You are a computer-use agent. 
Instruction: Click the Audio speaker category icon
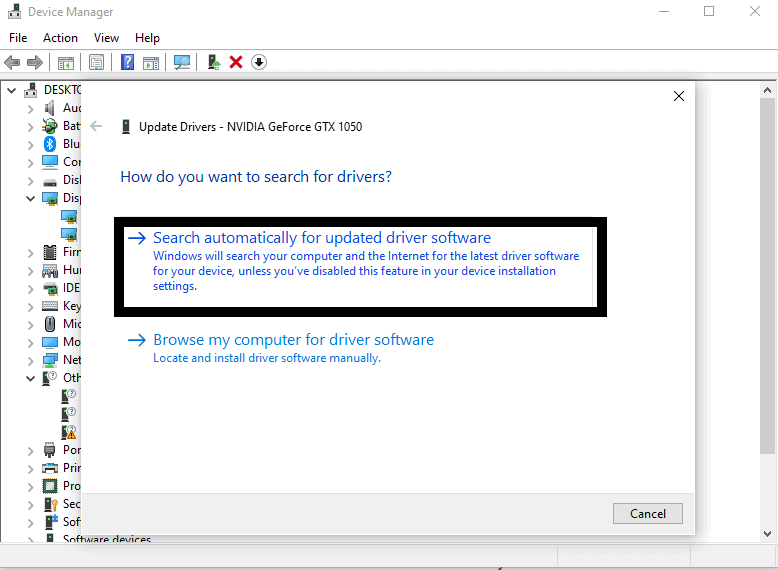pyautogui.click(x=50, y=108)
